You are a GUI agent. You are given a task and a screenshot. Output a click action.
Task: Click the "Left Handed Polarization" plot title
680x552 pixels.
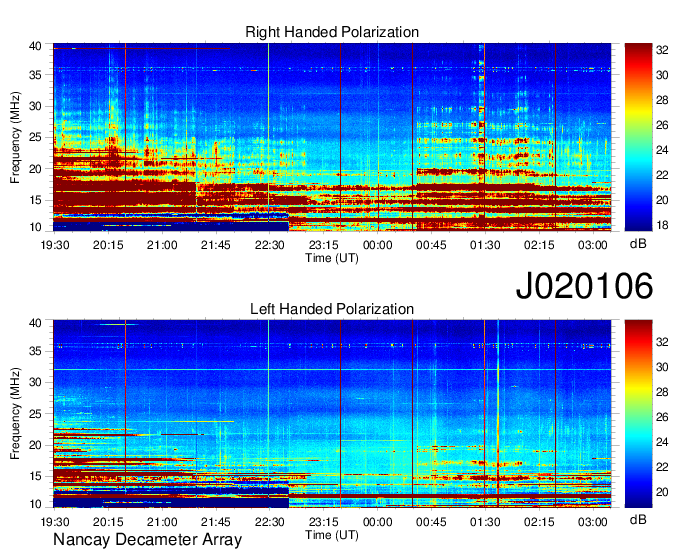tap(332, 309)
